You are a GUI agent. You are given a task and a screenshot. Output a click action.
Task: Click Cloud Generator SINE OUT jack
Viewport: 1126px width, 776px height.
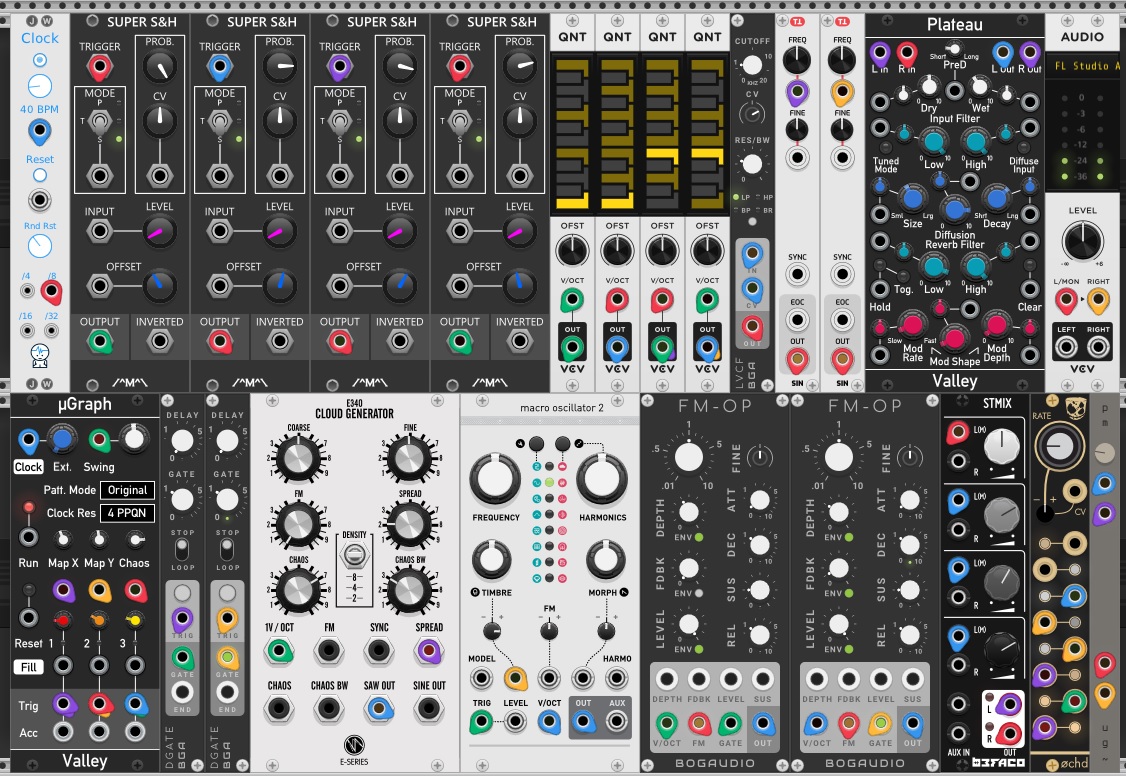click(x=429, y=709)
